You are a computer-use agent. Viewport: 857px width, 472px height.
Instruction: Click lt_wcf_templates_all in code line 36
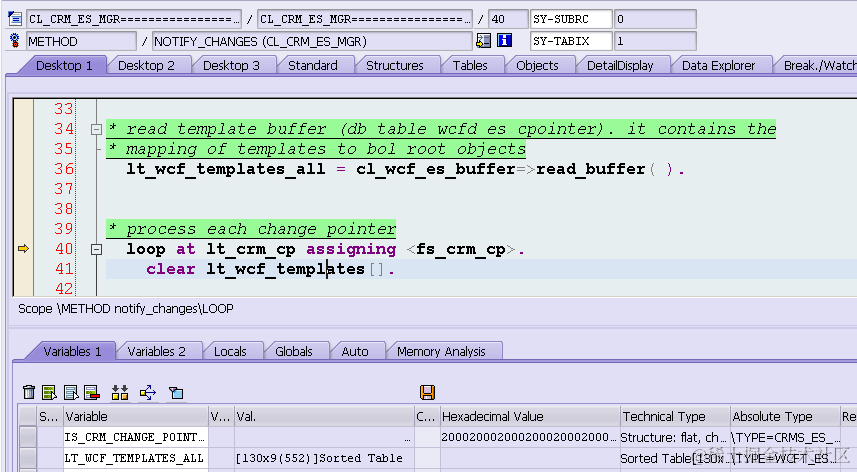point(226,169)
